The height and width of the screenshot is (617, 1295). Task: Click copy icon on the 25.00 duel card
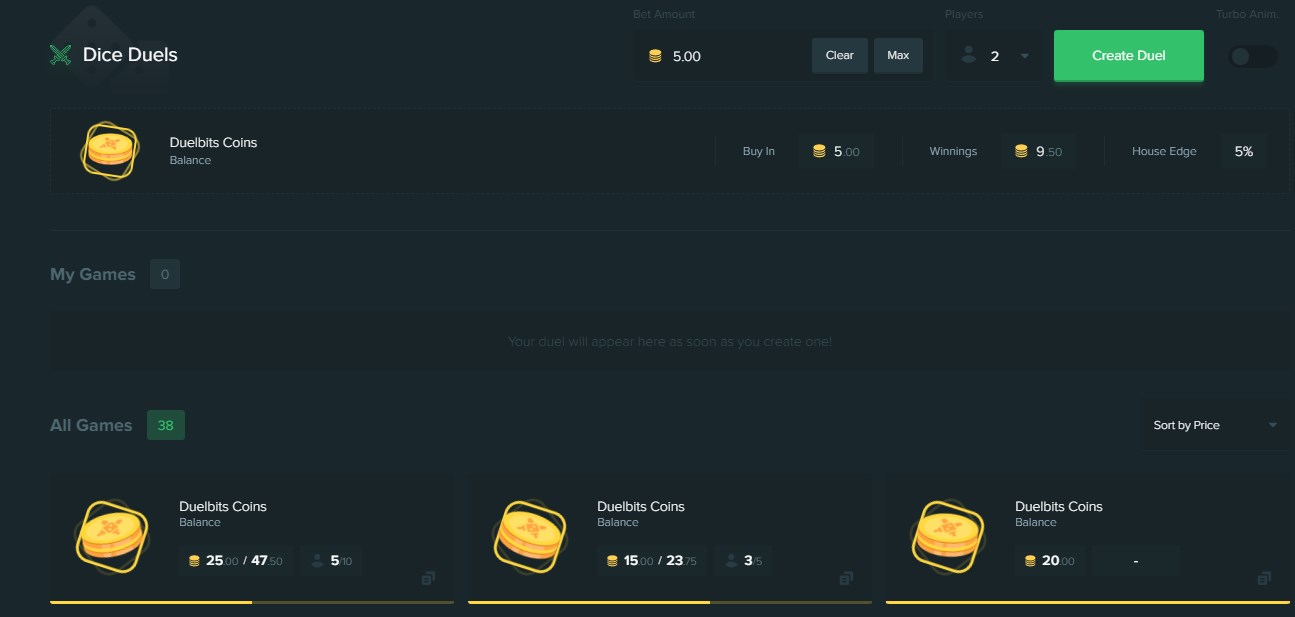click(x=428, y=578)
